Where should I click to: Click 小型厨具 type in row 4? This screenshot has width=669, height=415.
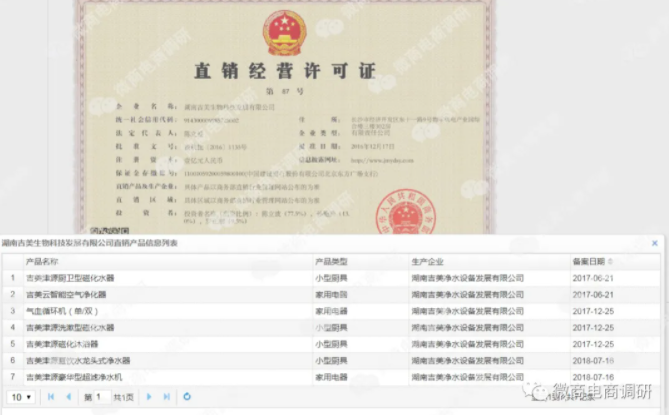click(x=331, y=328)
